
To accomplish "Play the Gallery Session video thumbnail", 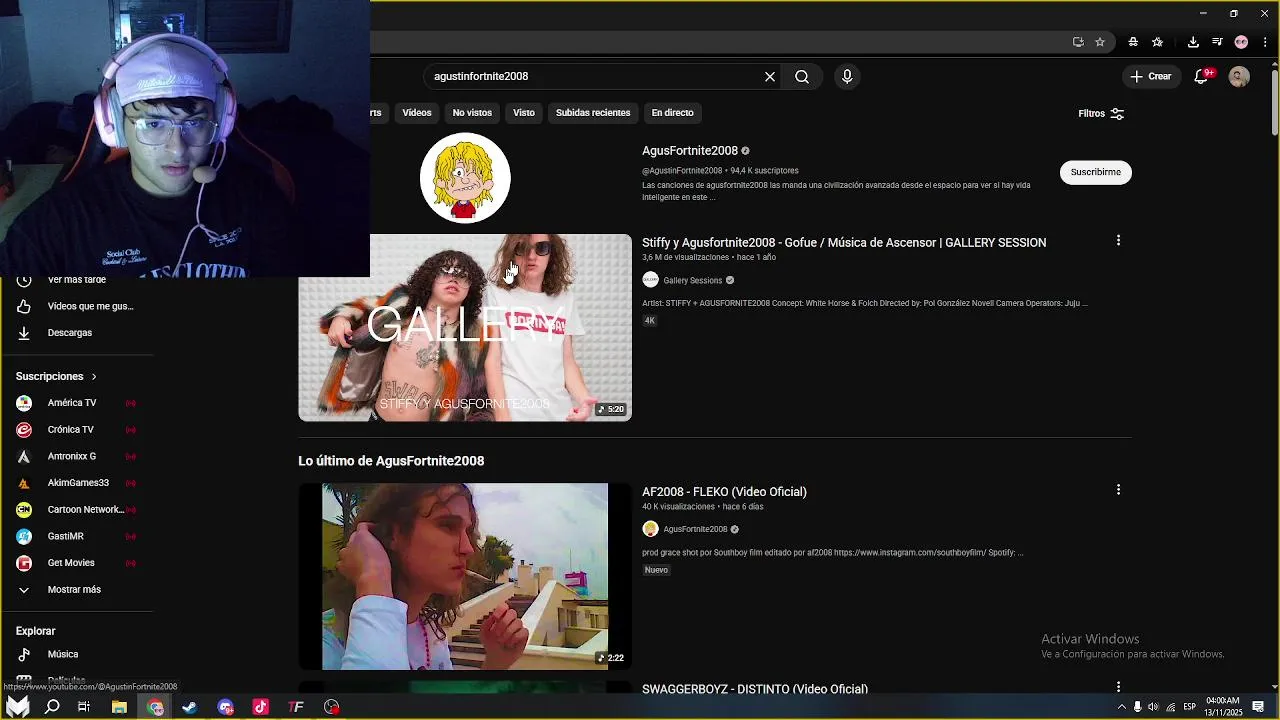I will pos(465,328).
